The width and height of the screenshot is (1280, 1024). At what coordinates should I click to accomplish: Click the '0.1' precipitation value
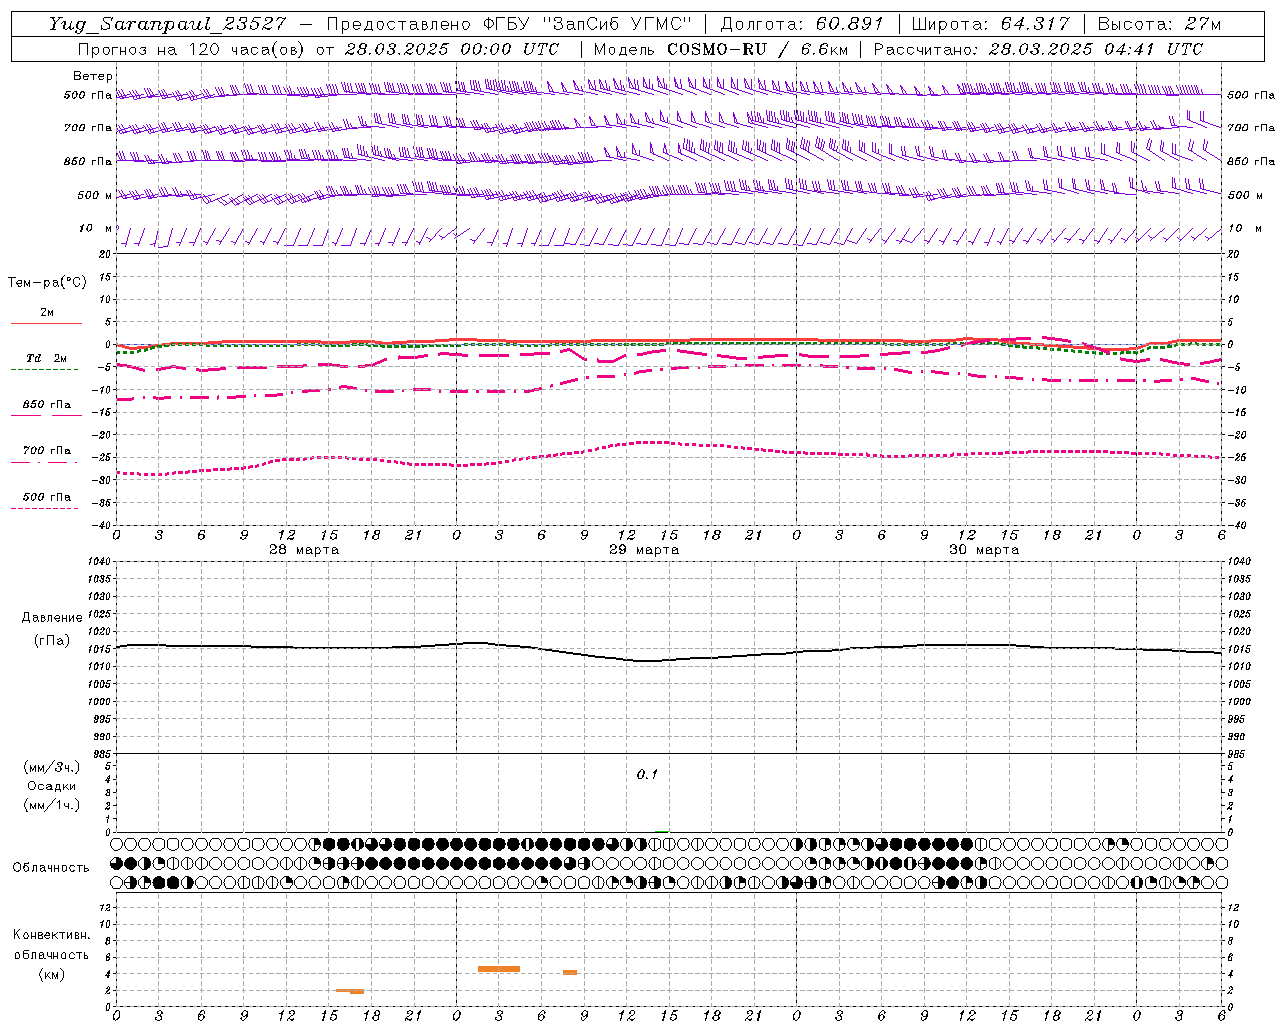(647, 775)
